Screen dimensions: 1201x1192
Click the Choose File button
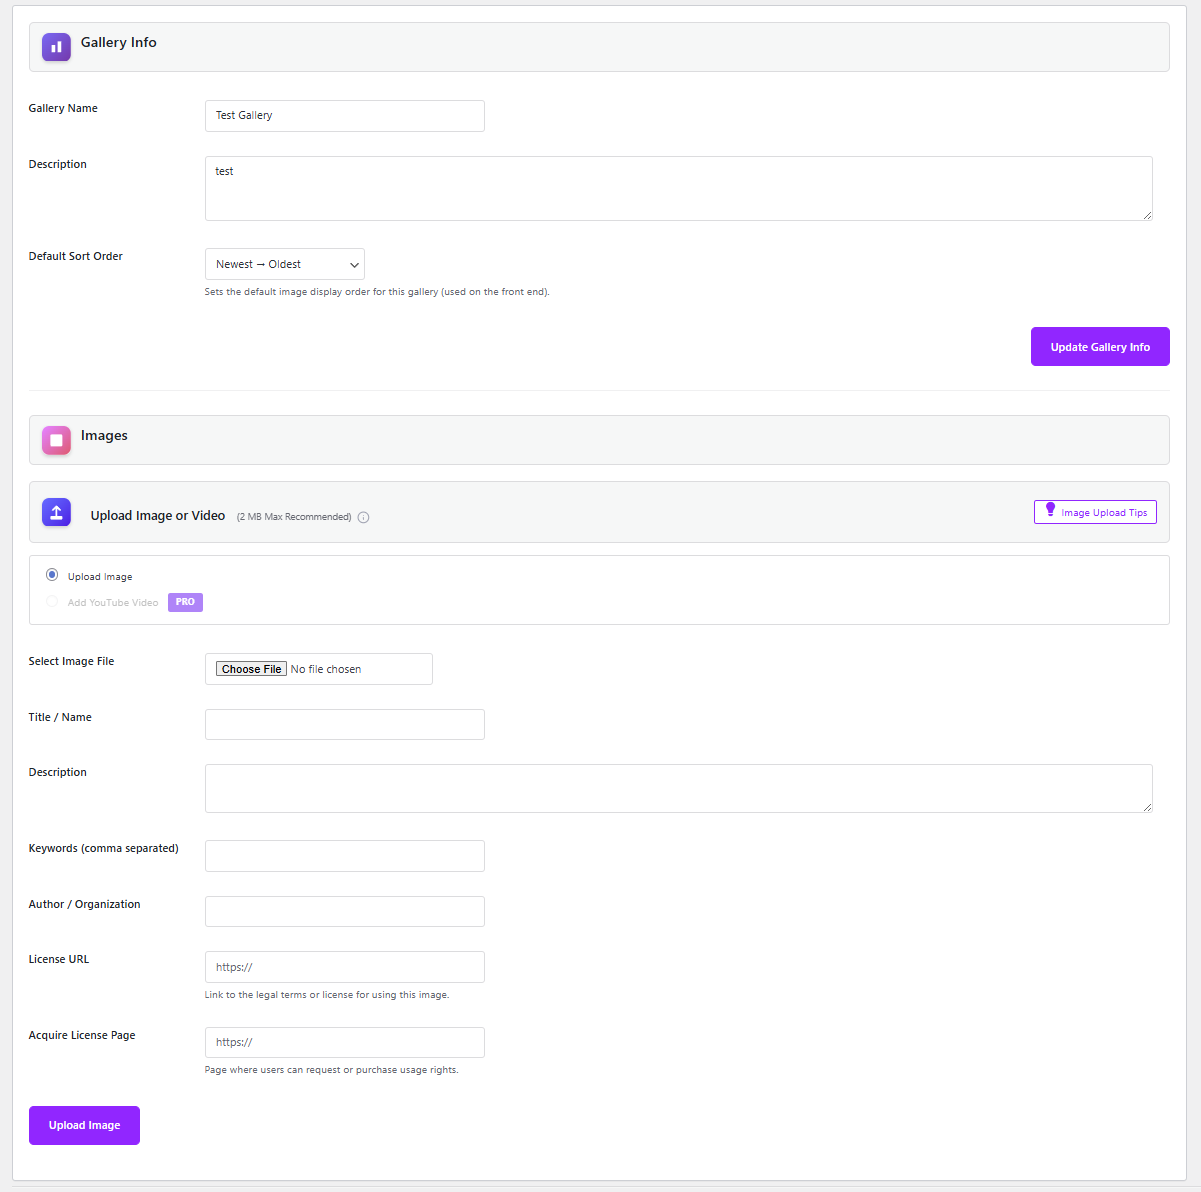tap(251, 669)
